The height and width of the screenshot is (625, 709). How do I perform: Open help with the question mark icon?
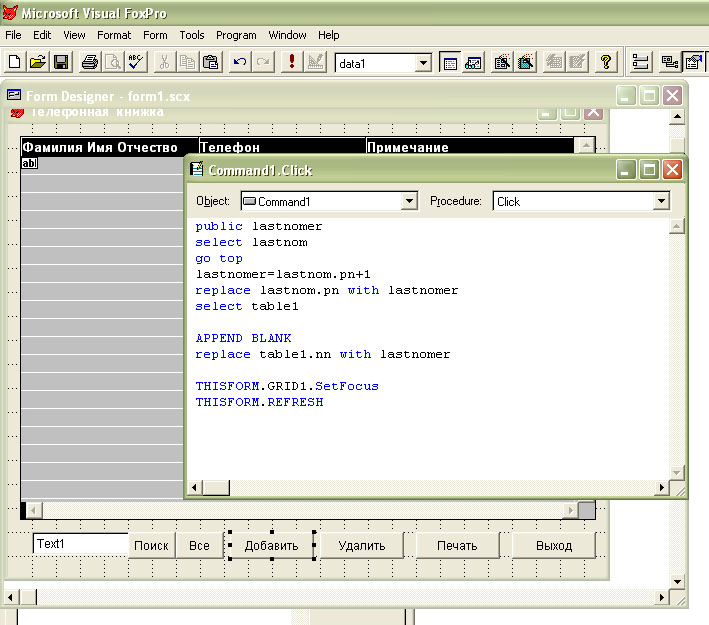tap(605, 62)
